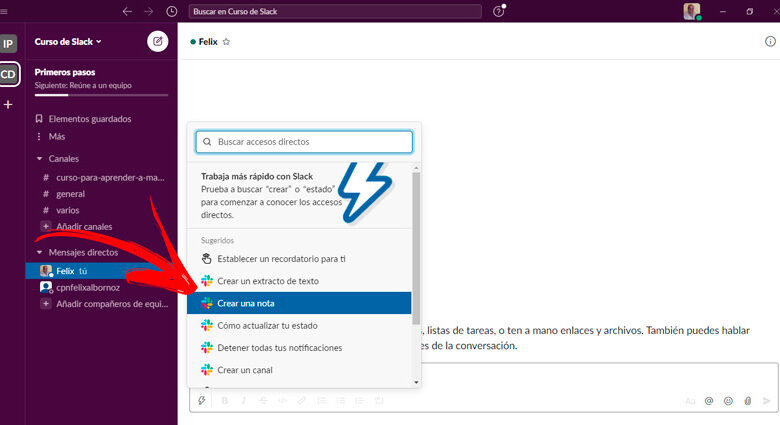This screenshot has height=425, width=780.
Task: Attach a file with paperclip icon
Action: click(x=748, y=401)
